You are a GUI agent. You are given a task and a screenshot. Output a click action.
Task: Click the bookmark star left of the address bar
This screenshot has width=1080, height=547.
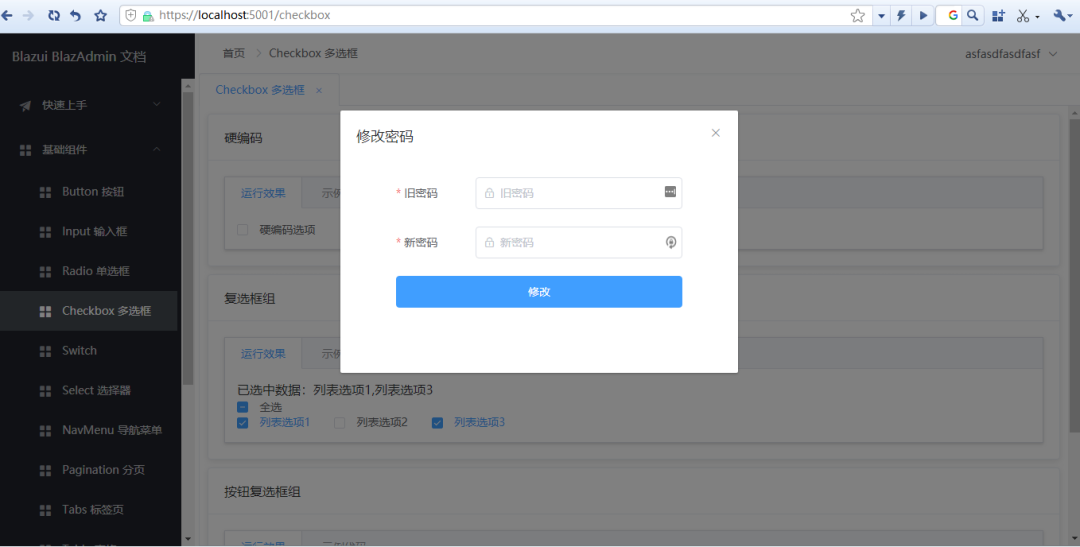(101, 15)
